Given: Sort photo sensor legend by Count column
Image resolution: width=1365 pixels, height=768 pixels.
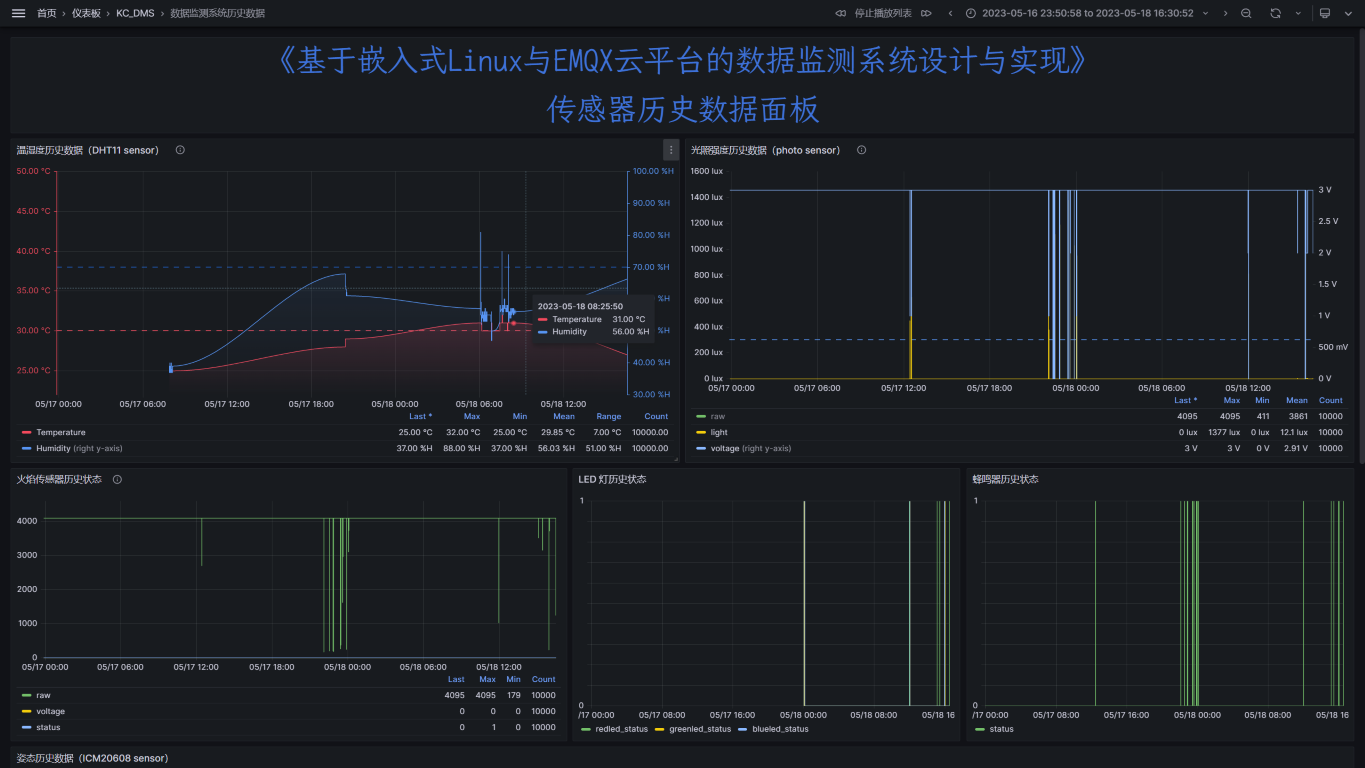Looking at the screenshot, I should coord(1330,400).
